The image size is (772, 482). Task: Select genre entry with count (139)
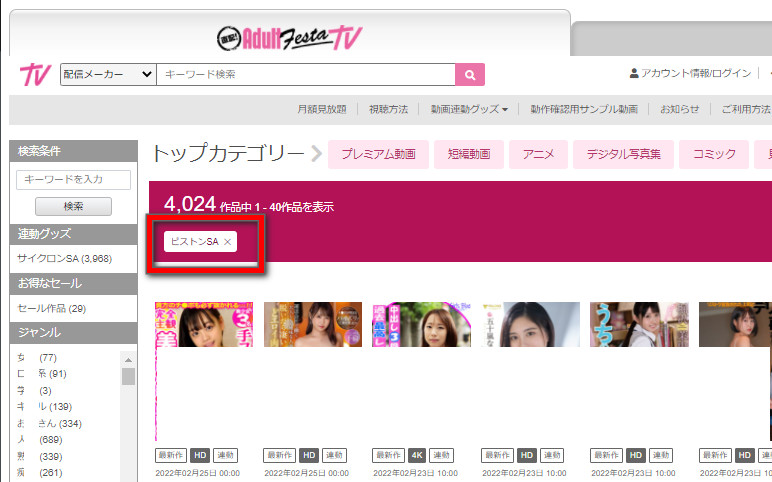pyautogui.click(x=45, y=407)
